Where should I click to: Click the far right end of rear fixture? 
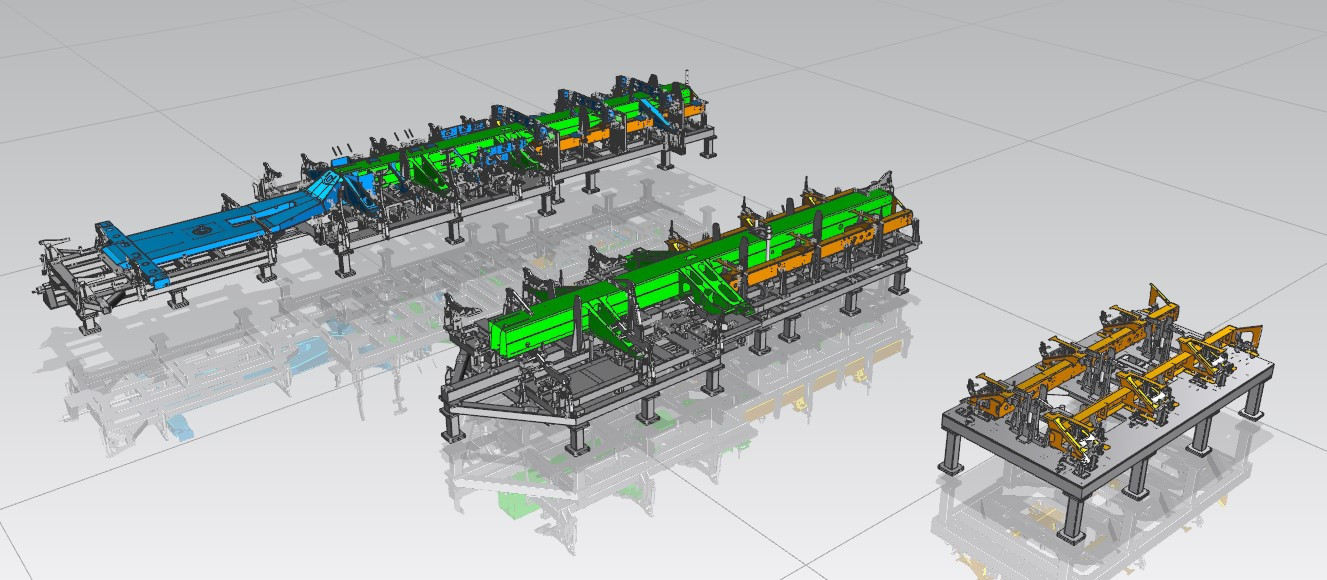point(705,128)
